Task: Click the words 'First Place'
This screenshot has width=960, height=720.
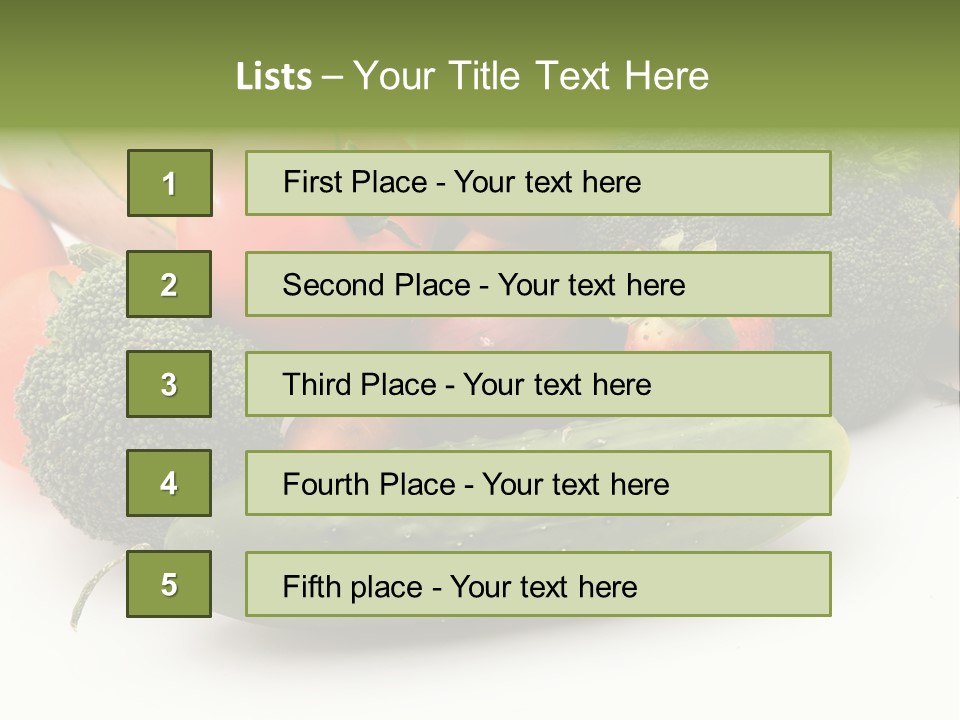Action: (x=355, y=182)
